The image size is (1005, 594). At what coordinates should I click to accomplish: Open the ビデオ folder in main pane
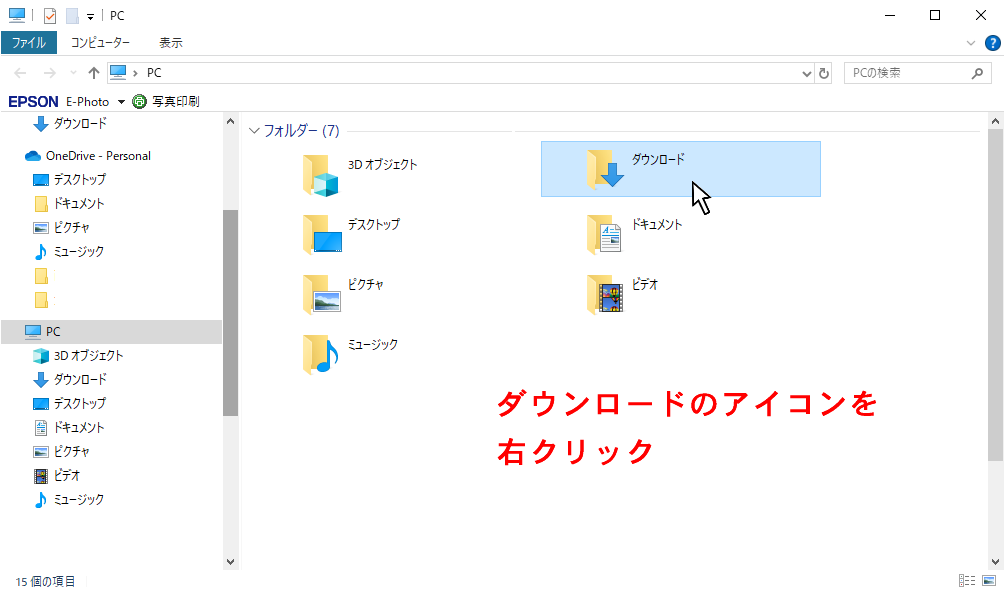click(x=622, y=294)
